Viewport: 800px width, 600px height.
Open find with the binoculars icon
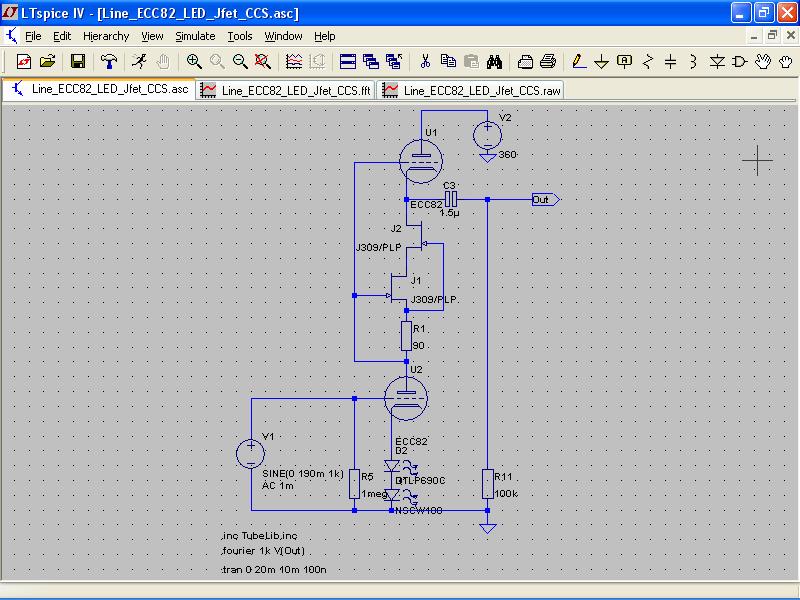pos(494,62)
